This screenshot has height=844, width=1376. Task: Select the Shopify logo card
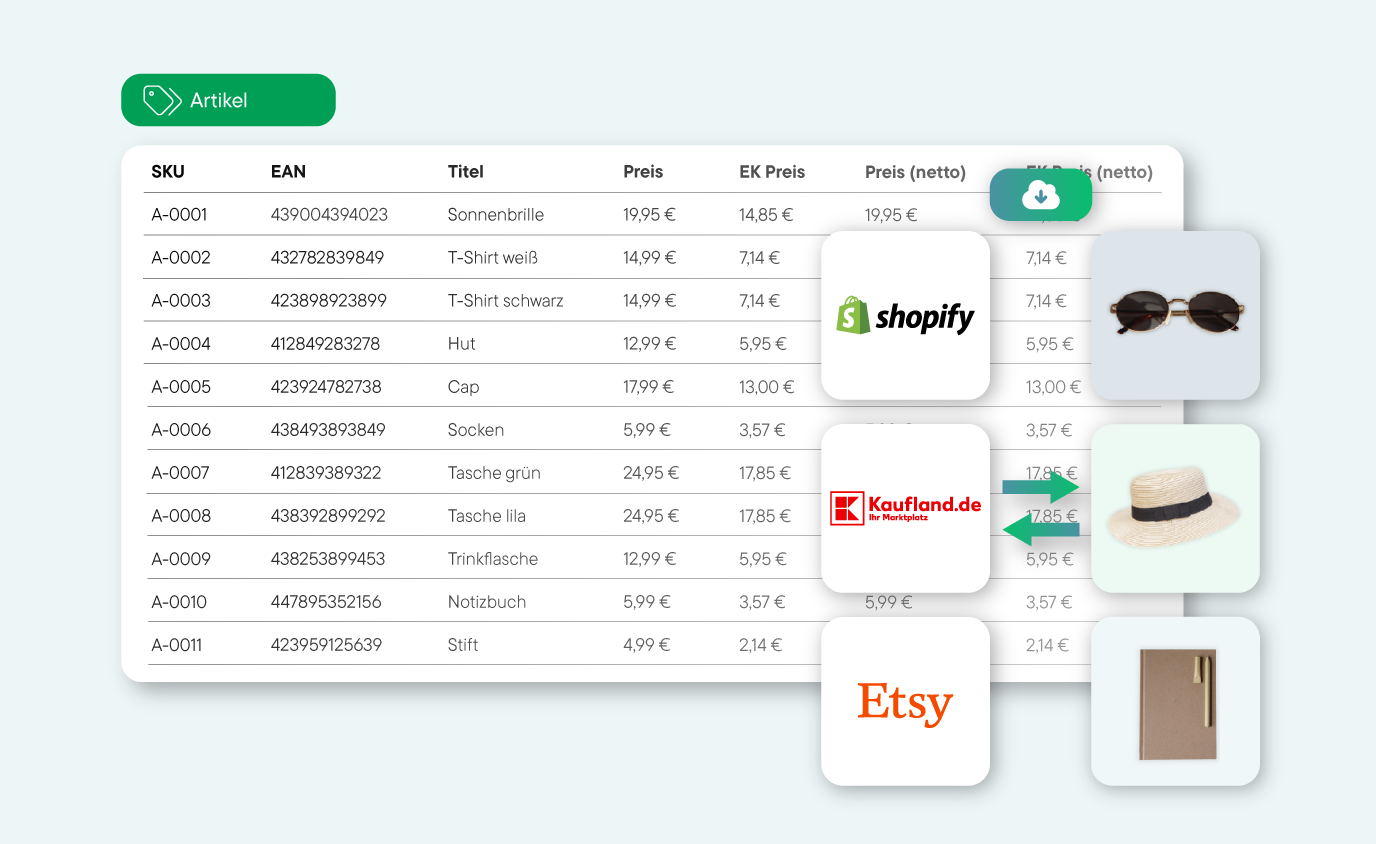coord(905,315)
